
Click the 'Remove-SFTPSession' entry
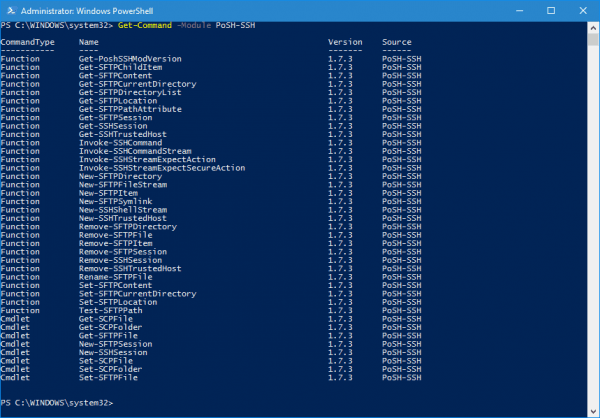[123, 252]
